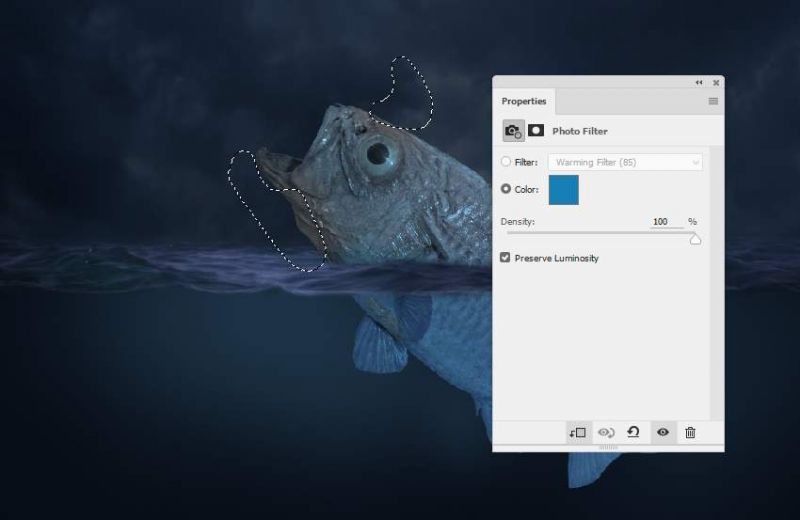The width and height of the screenshot is (800, 520).
Task: Clip adjustment to the layer below
Action: [578, 433]
